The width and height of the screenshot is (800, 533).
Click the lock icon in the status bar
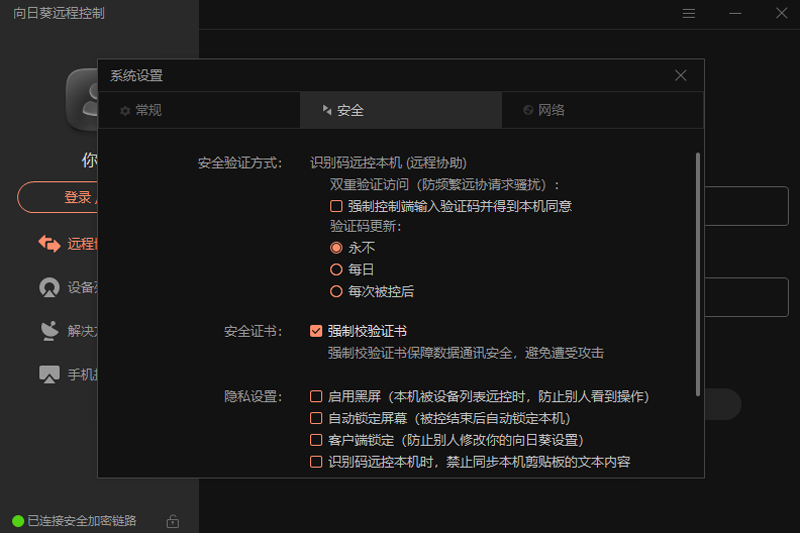coord(173,521)
